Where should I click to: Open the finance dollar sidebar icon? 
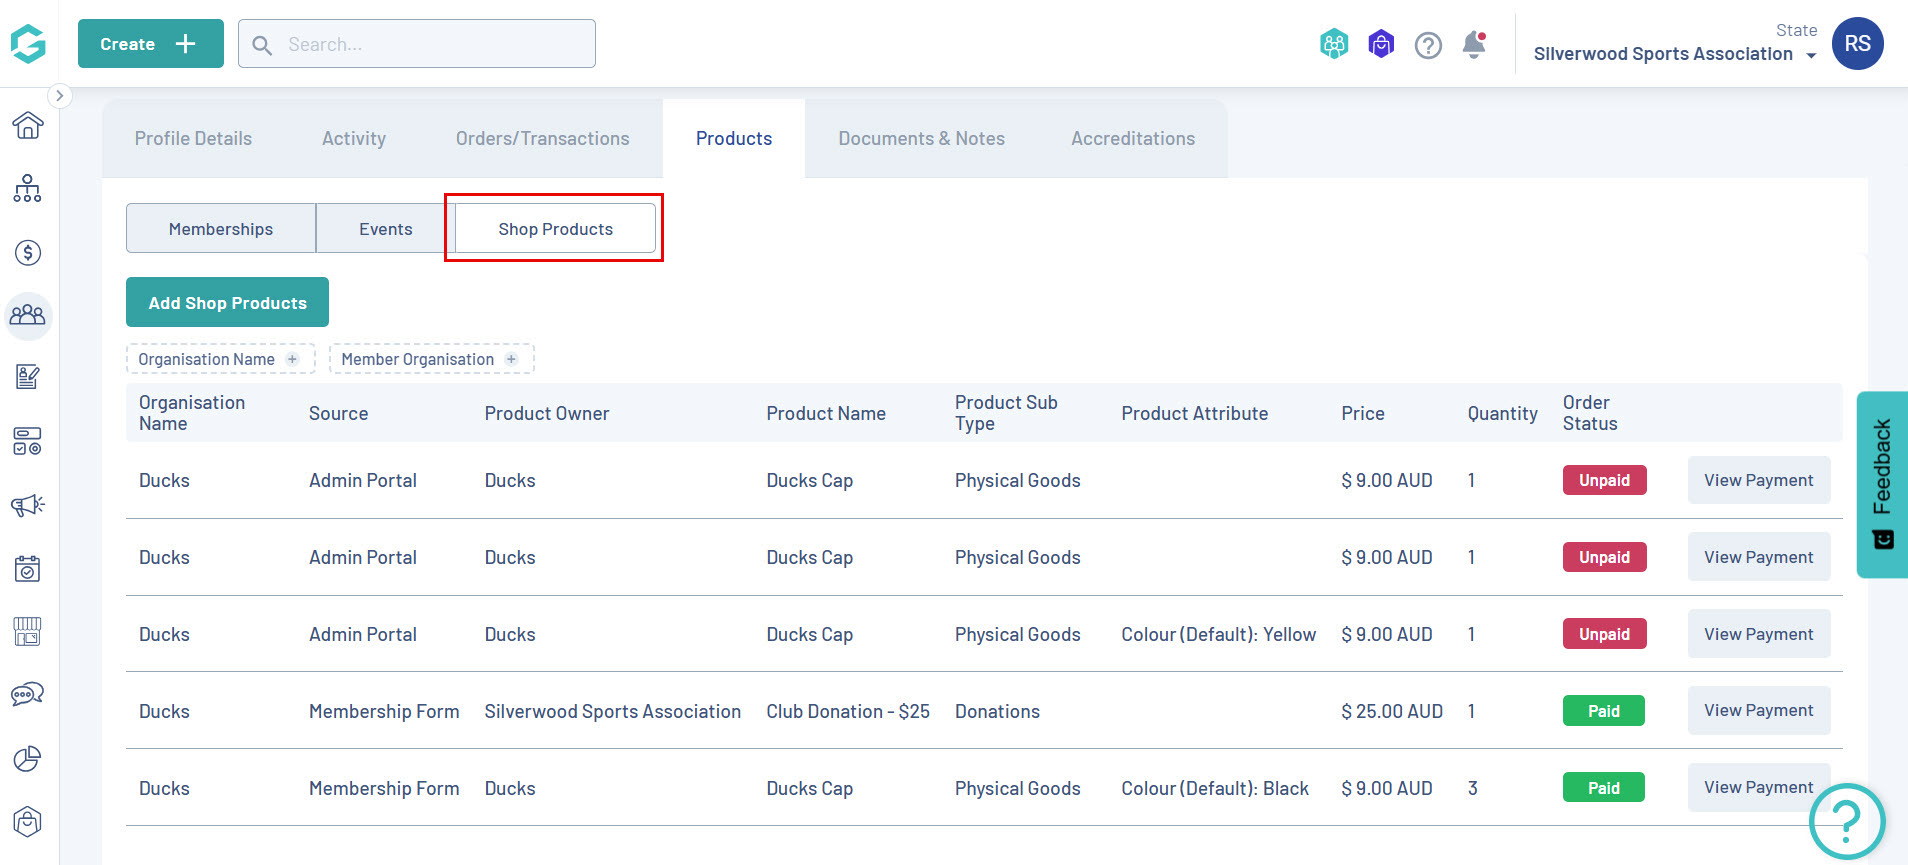tap(28, 253)
